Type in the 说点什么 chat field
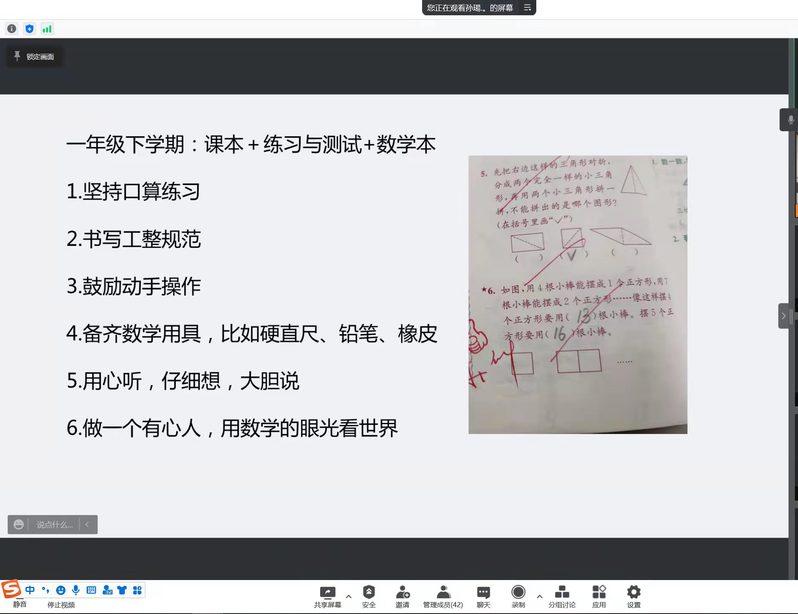 click(54, 524)
